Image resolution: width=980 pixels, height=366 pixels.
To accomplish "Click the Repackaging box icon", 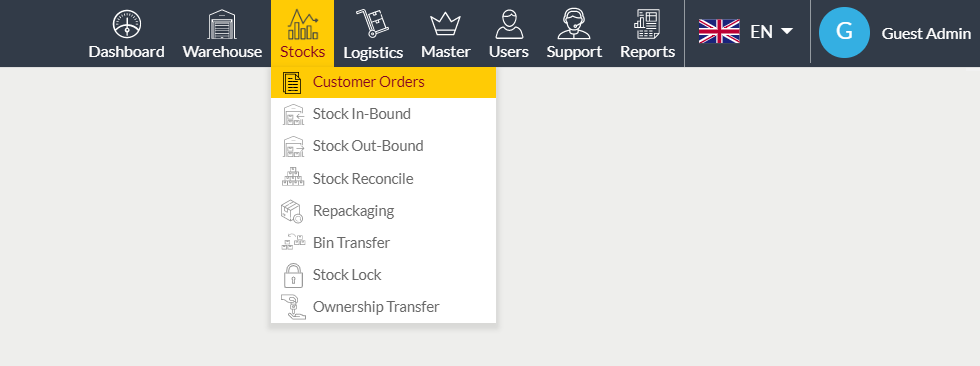I will point(292,211).
